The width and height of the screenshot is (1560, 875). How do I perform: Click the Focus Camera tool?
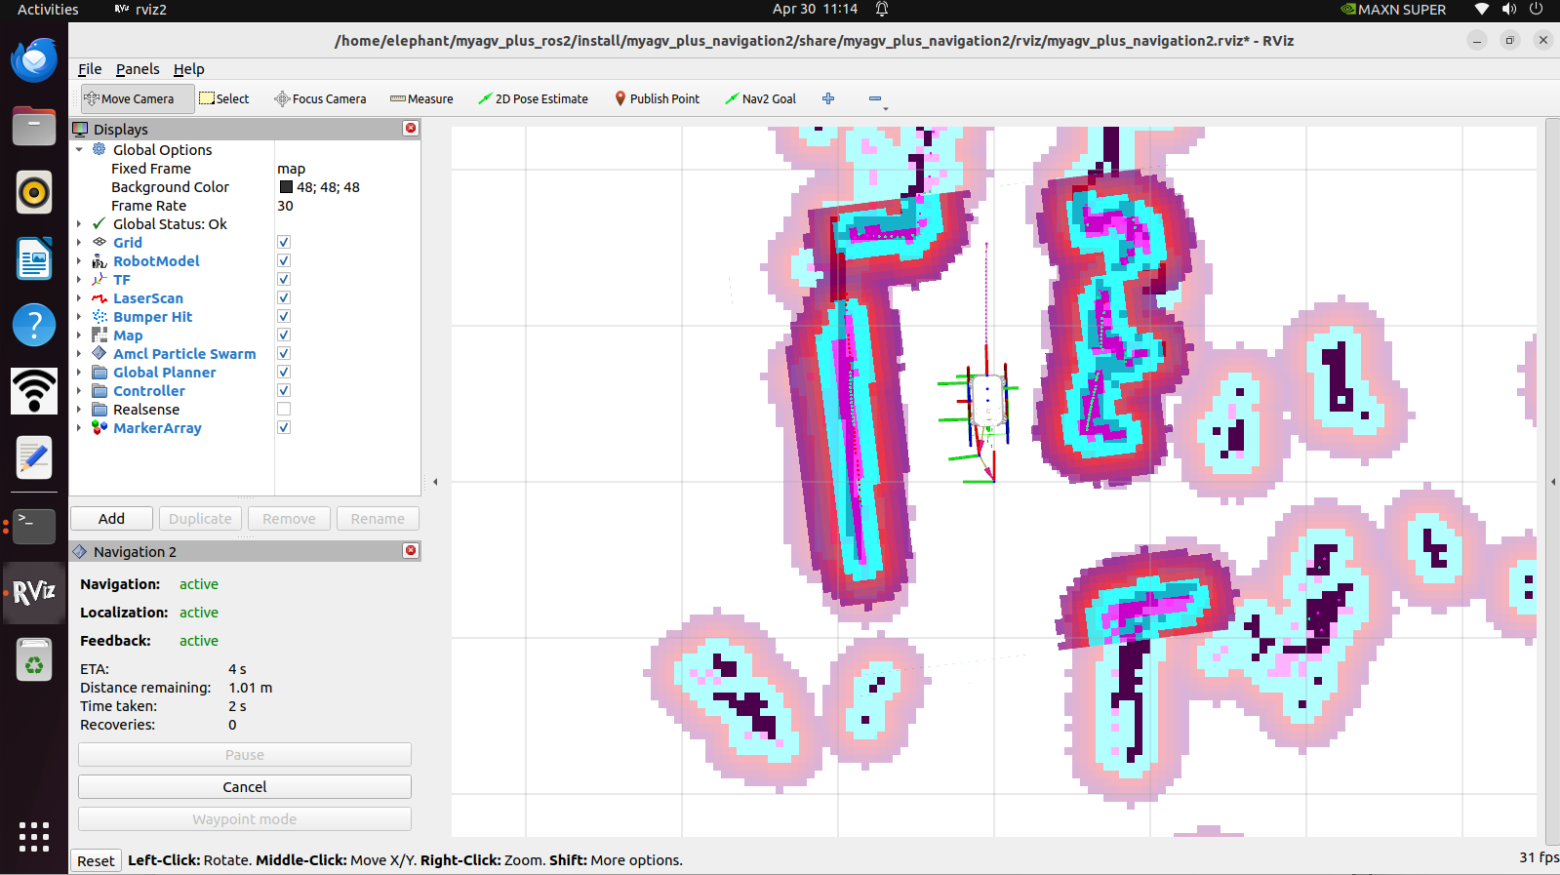320,99
